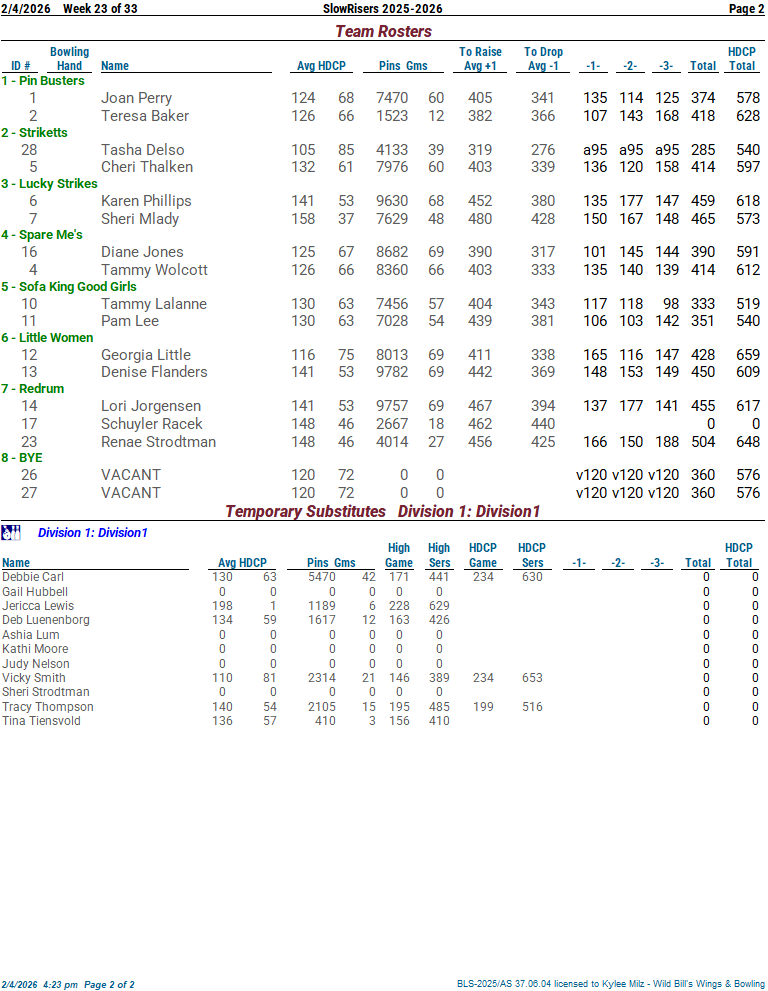Click substitute Vicky Smith
This screenshot has width=768, height=991.
coord(34,678)
